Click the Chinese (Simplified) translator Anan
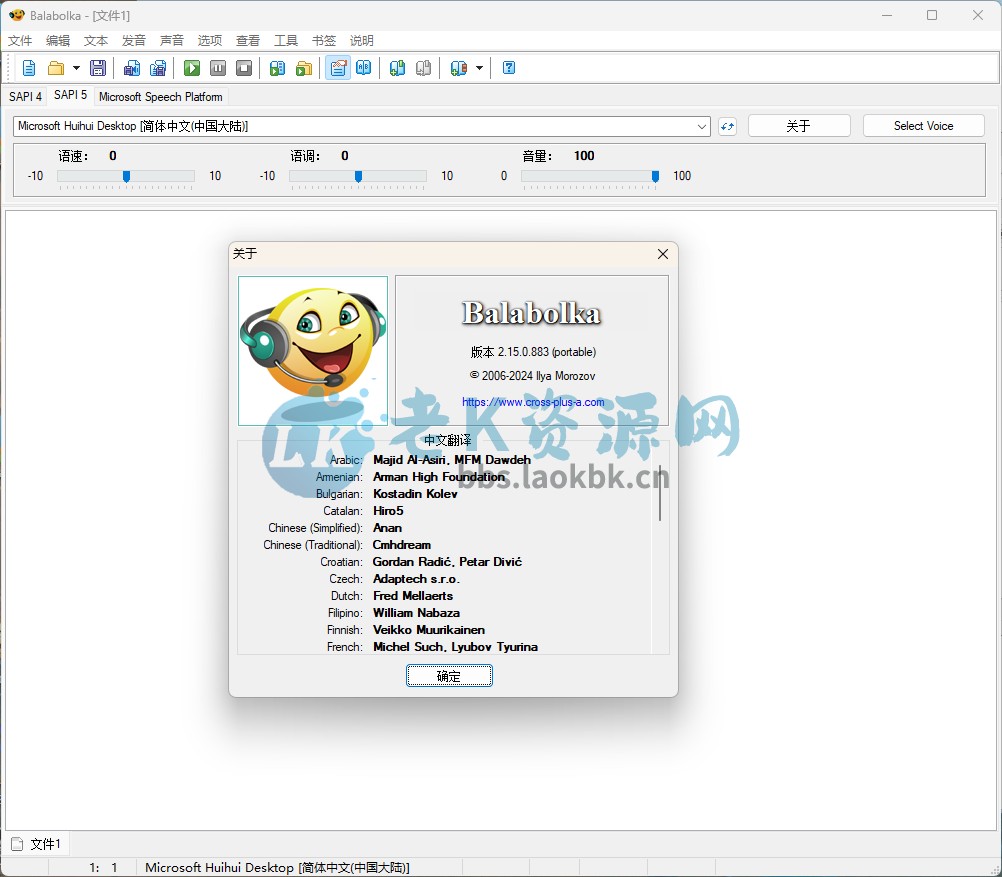Image resolution: width=1002 pixels, height=877 pixels. [x=387, y=528]
